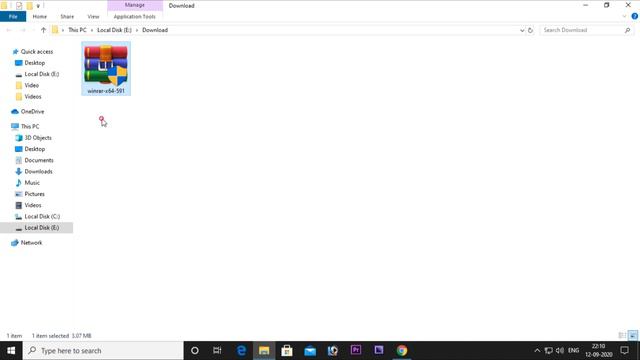This screenshot has height=360, width=640.
Task: Click the search magnifier icon
Action: coord(627,30)
